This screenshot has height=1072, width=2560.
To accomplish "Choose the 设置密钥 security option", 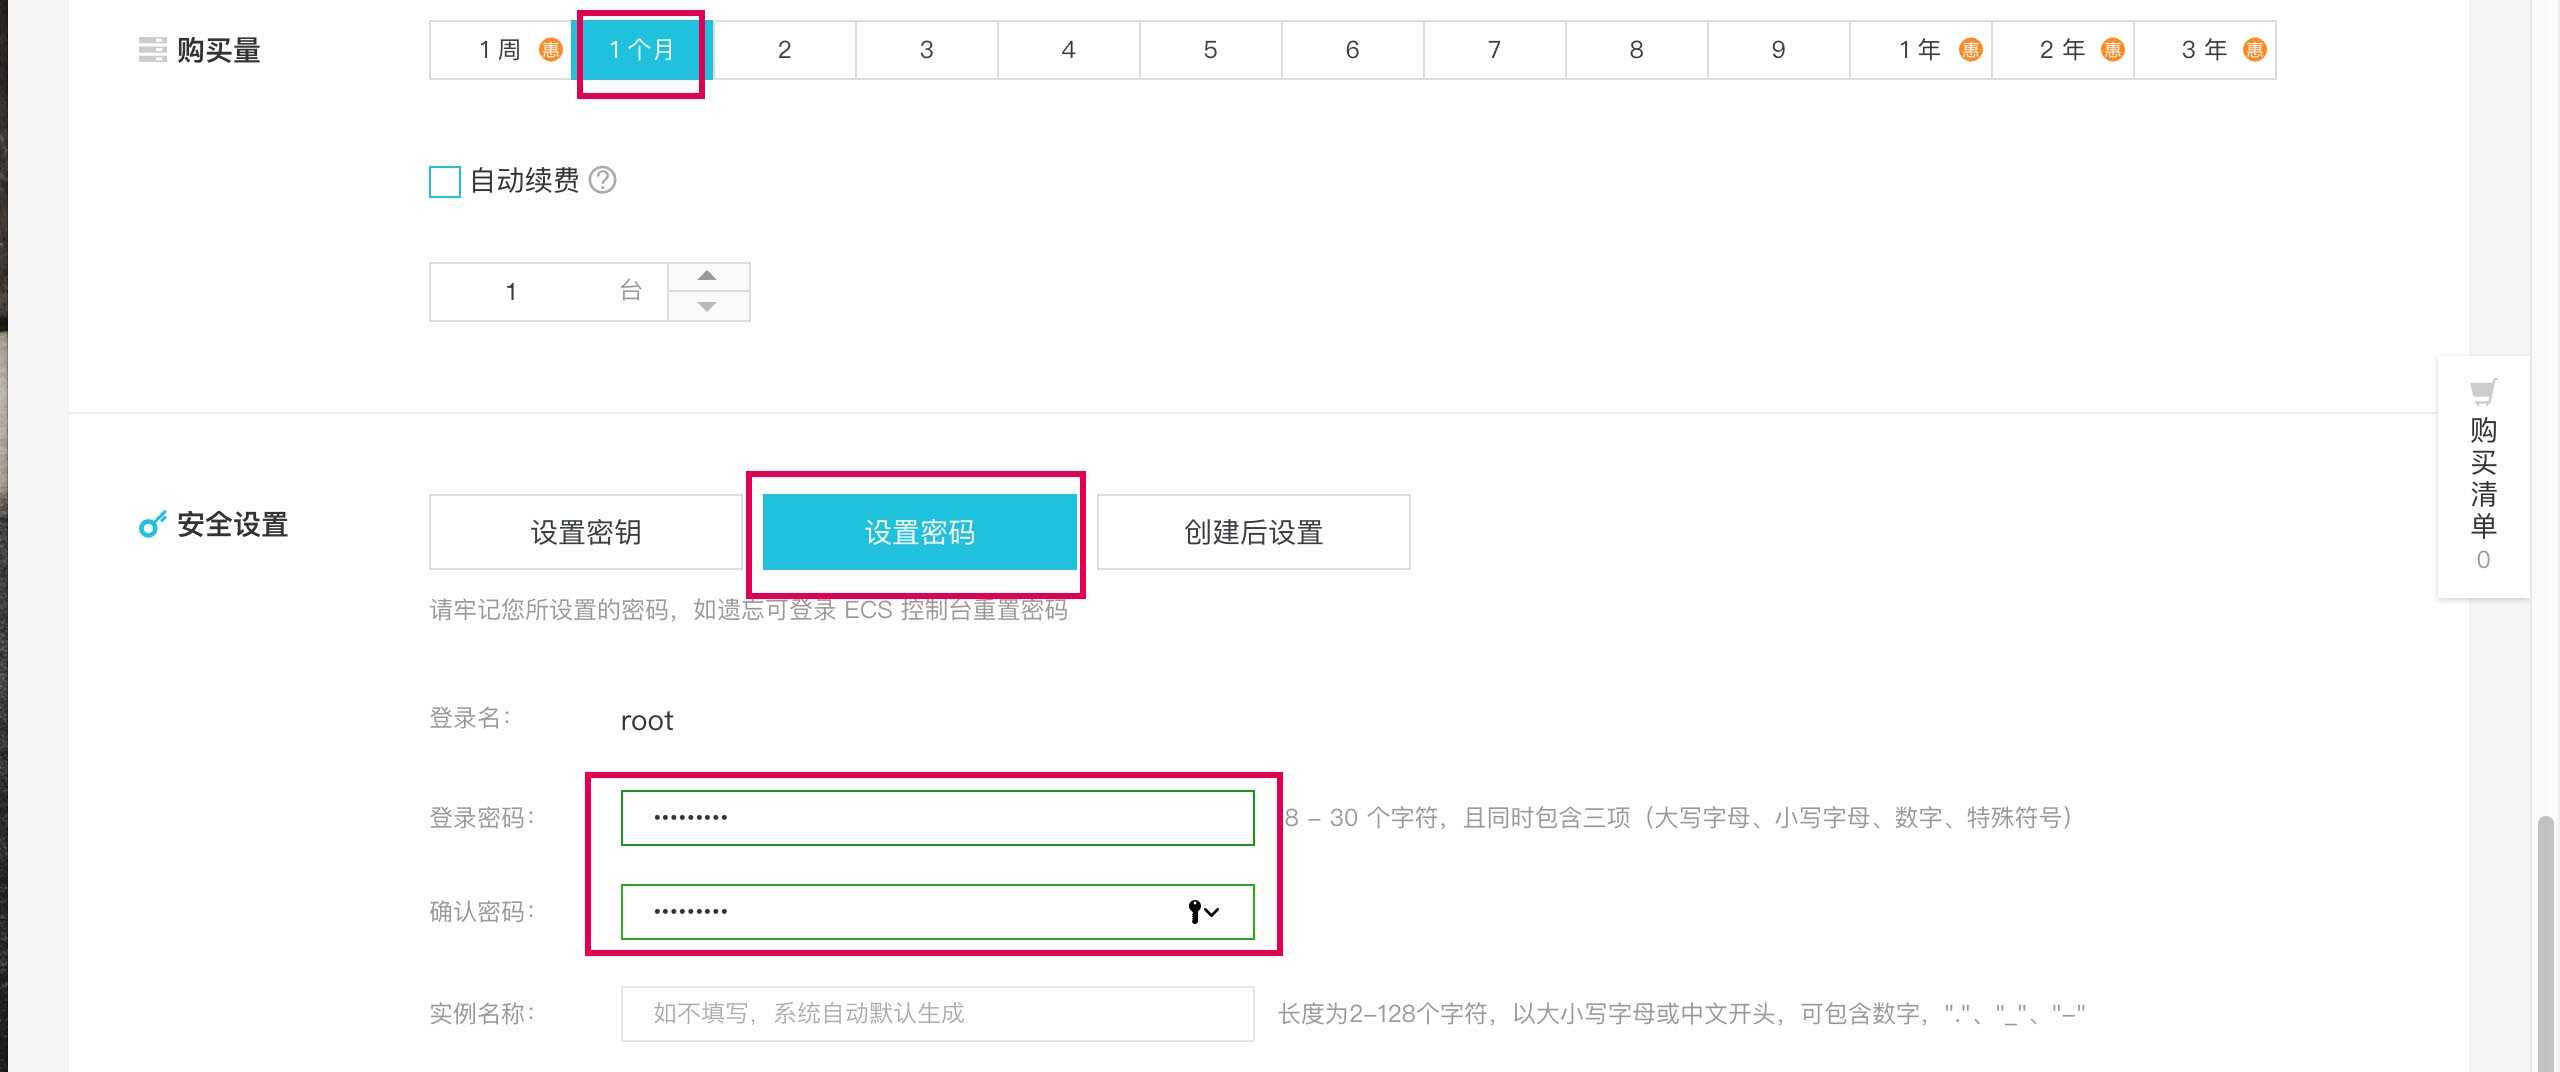I will point(586,532).
